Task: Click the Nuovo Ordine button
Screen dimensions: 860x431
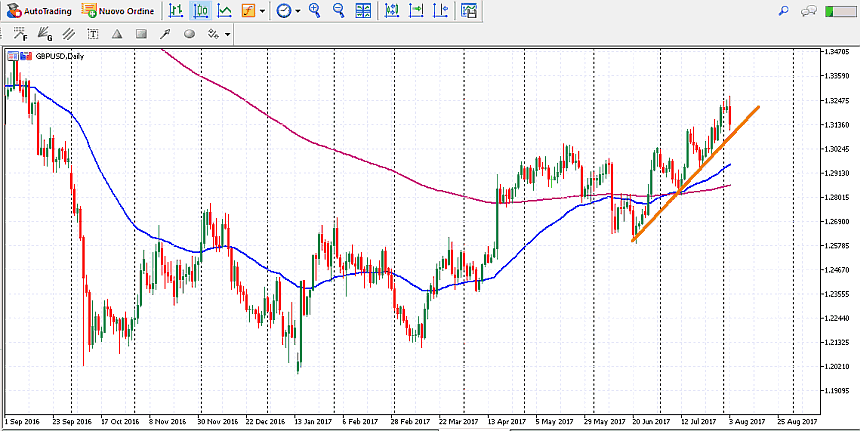Action: pos(118,11)
